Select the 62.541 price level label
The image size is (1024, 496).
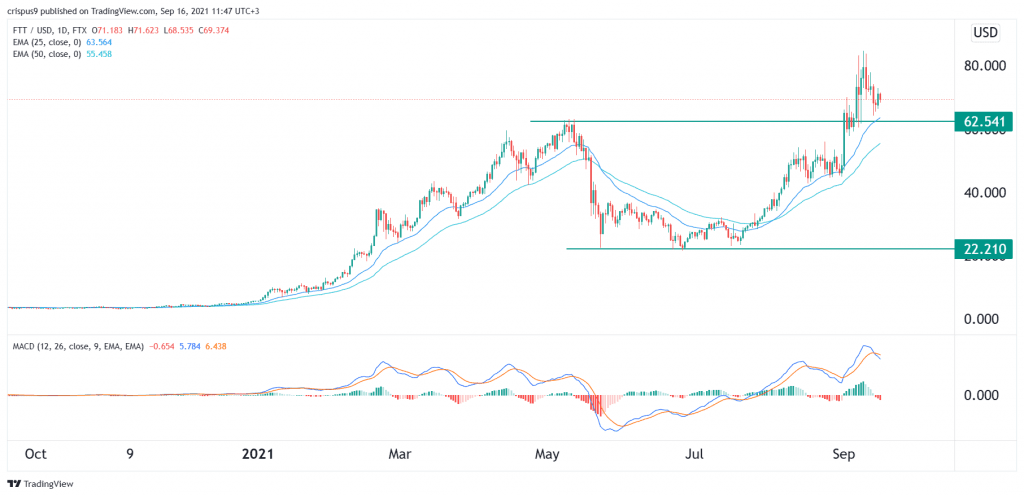coord(984,121)
